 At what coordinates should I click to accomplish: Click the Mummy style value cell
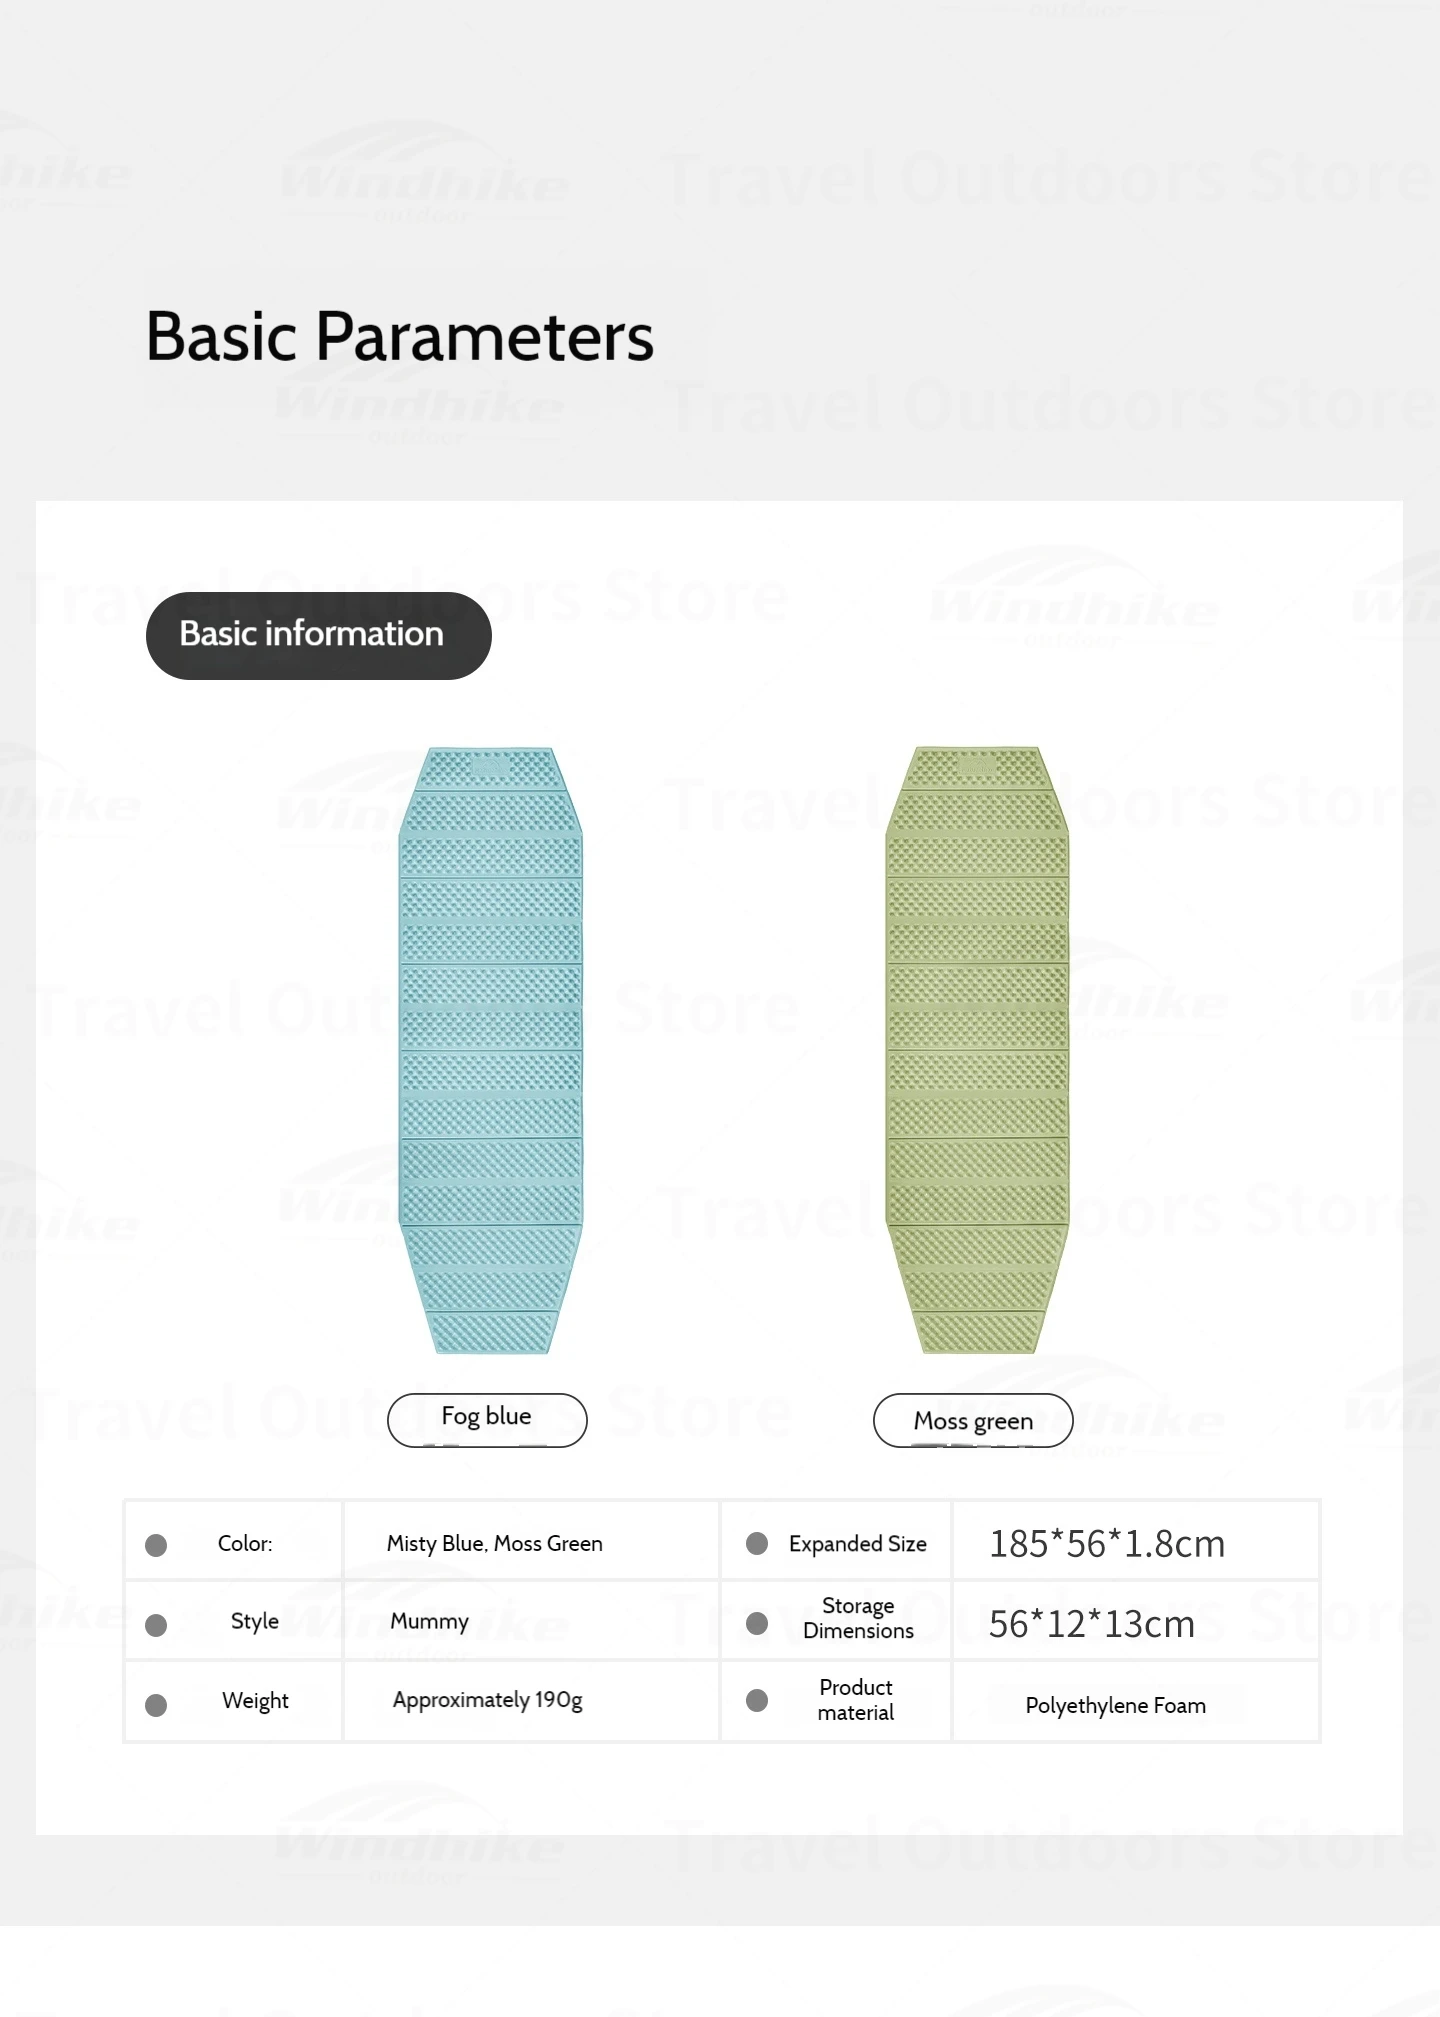(x=531, y=1621)
